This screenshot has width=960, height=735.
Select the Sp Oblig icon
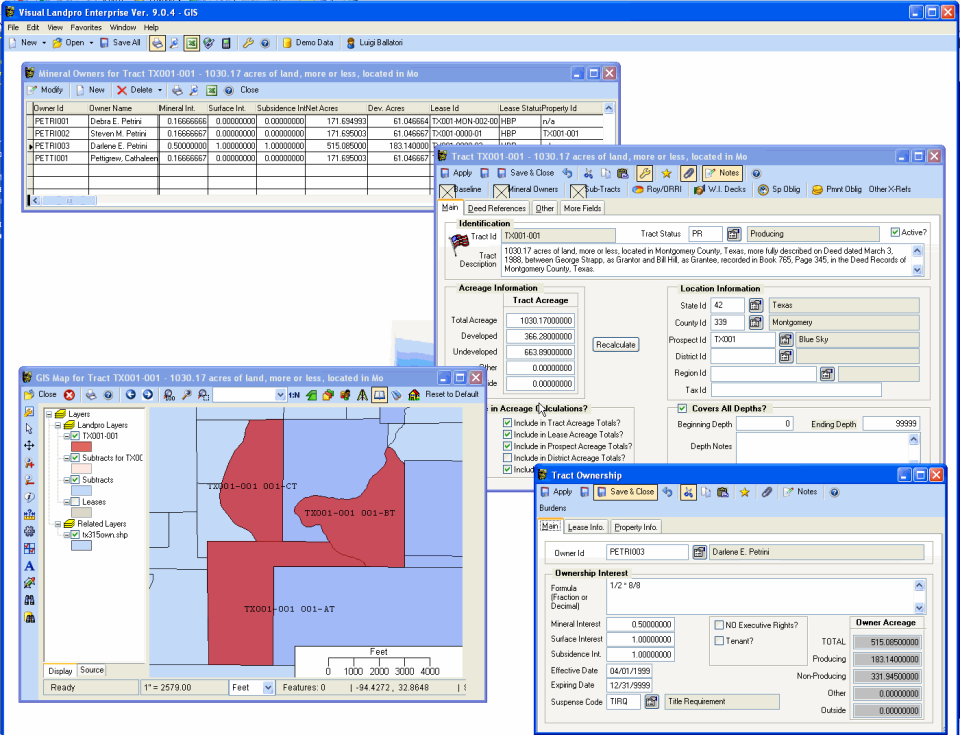[775, 189]
